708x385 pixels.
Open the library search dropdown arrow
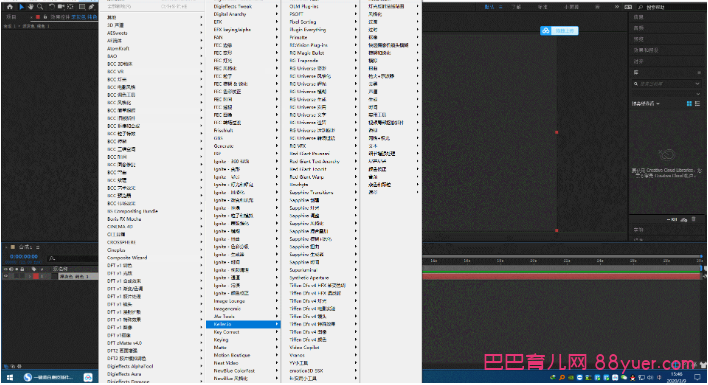click(697, 84)
